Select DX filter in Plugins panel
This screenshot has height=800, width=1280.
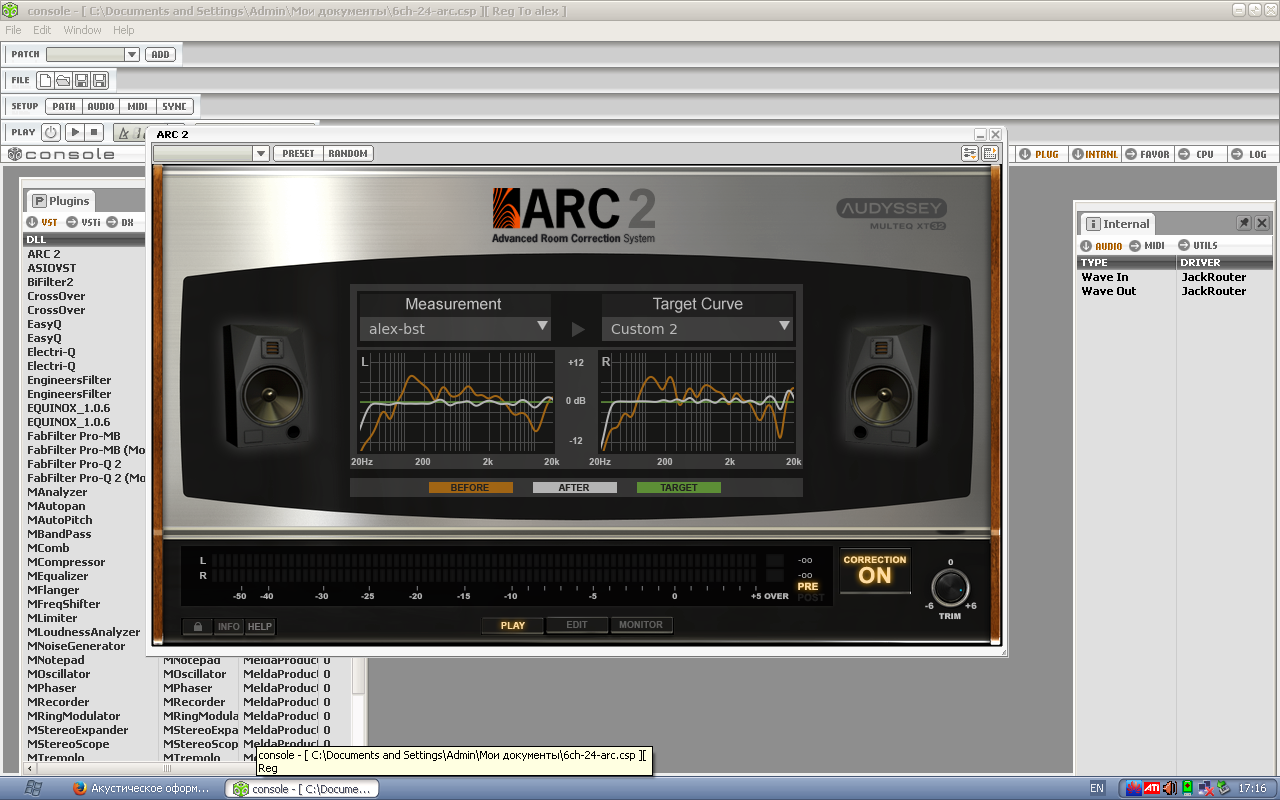120,222
